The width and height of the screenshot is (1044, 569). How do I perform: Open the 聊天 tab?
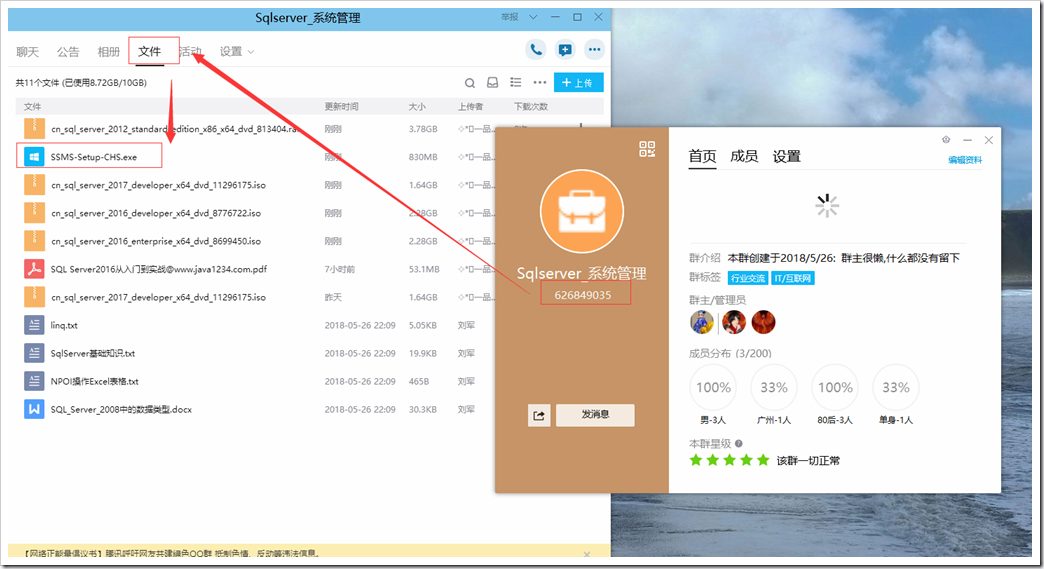[28, 52]
